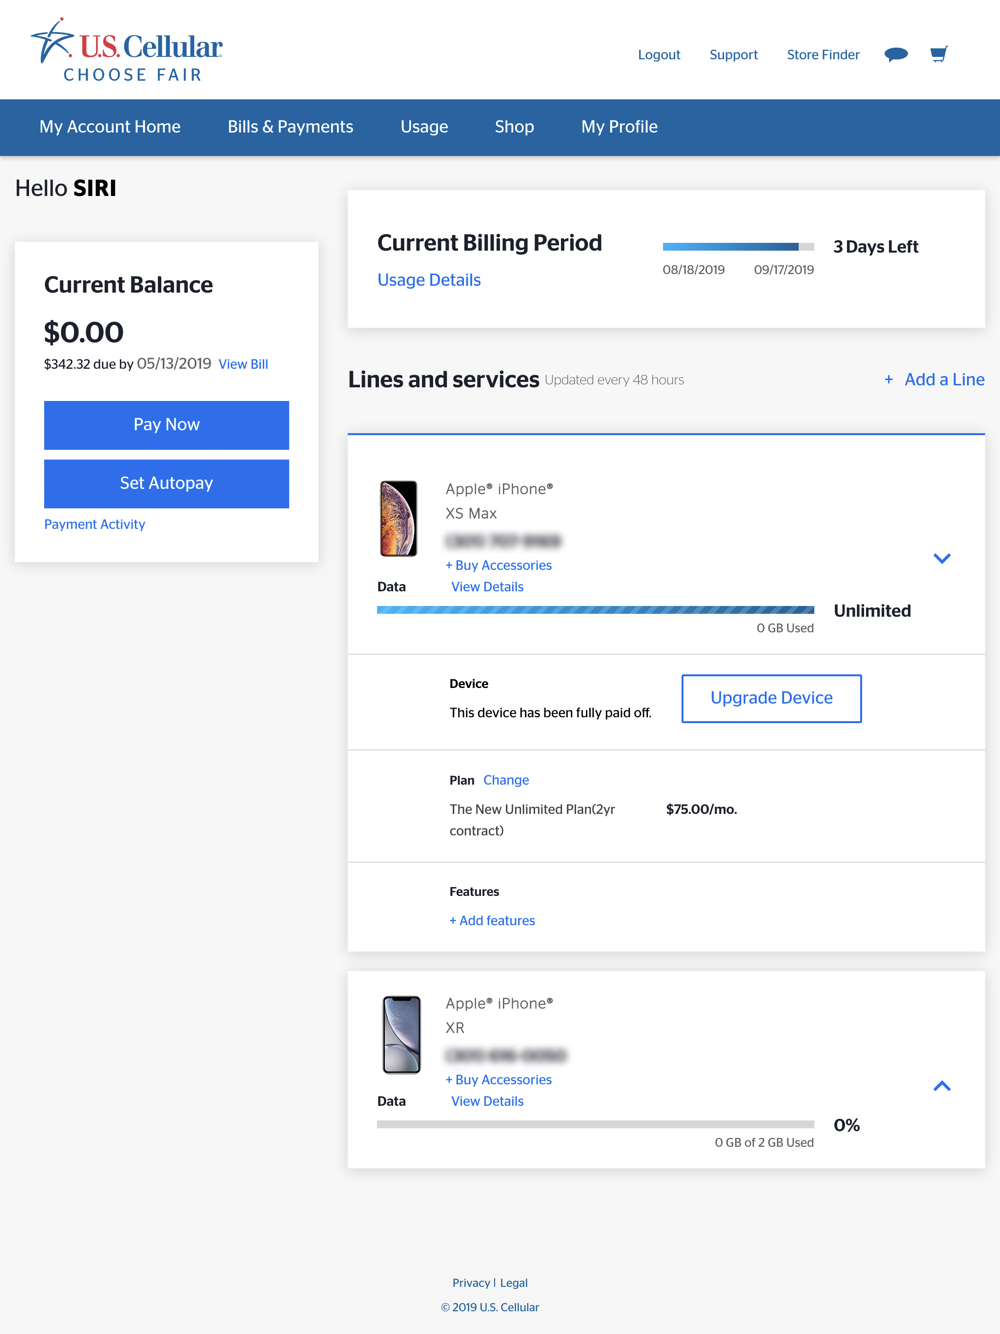
Task: Click the 09/17/2019 billing end date
Action: click(x=784, y=270)
